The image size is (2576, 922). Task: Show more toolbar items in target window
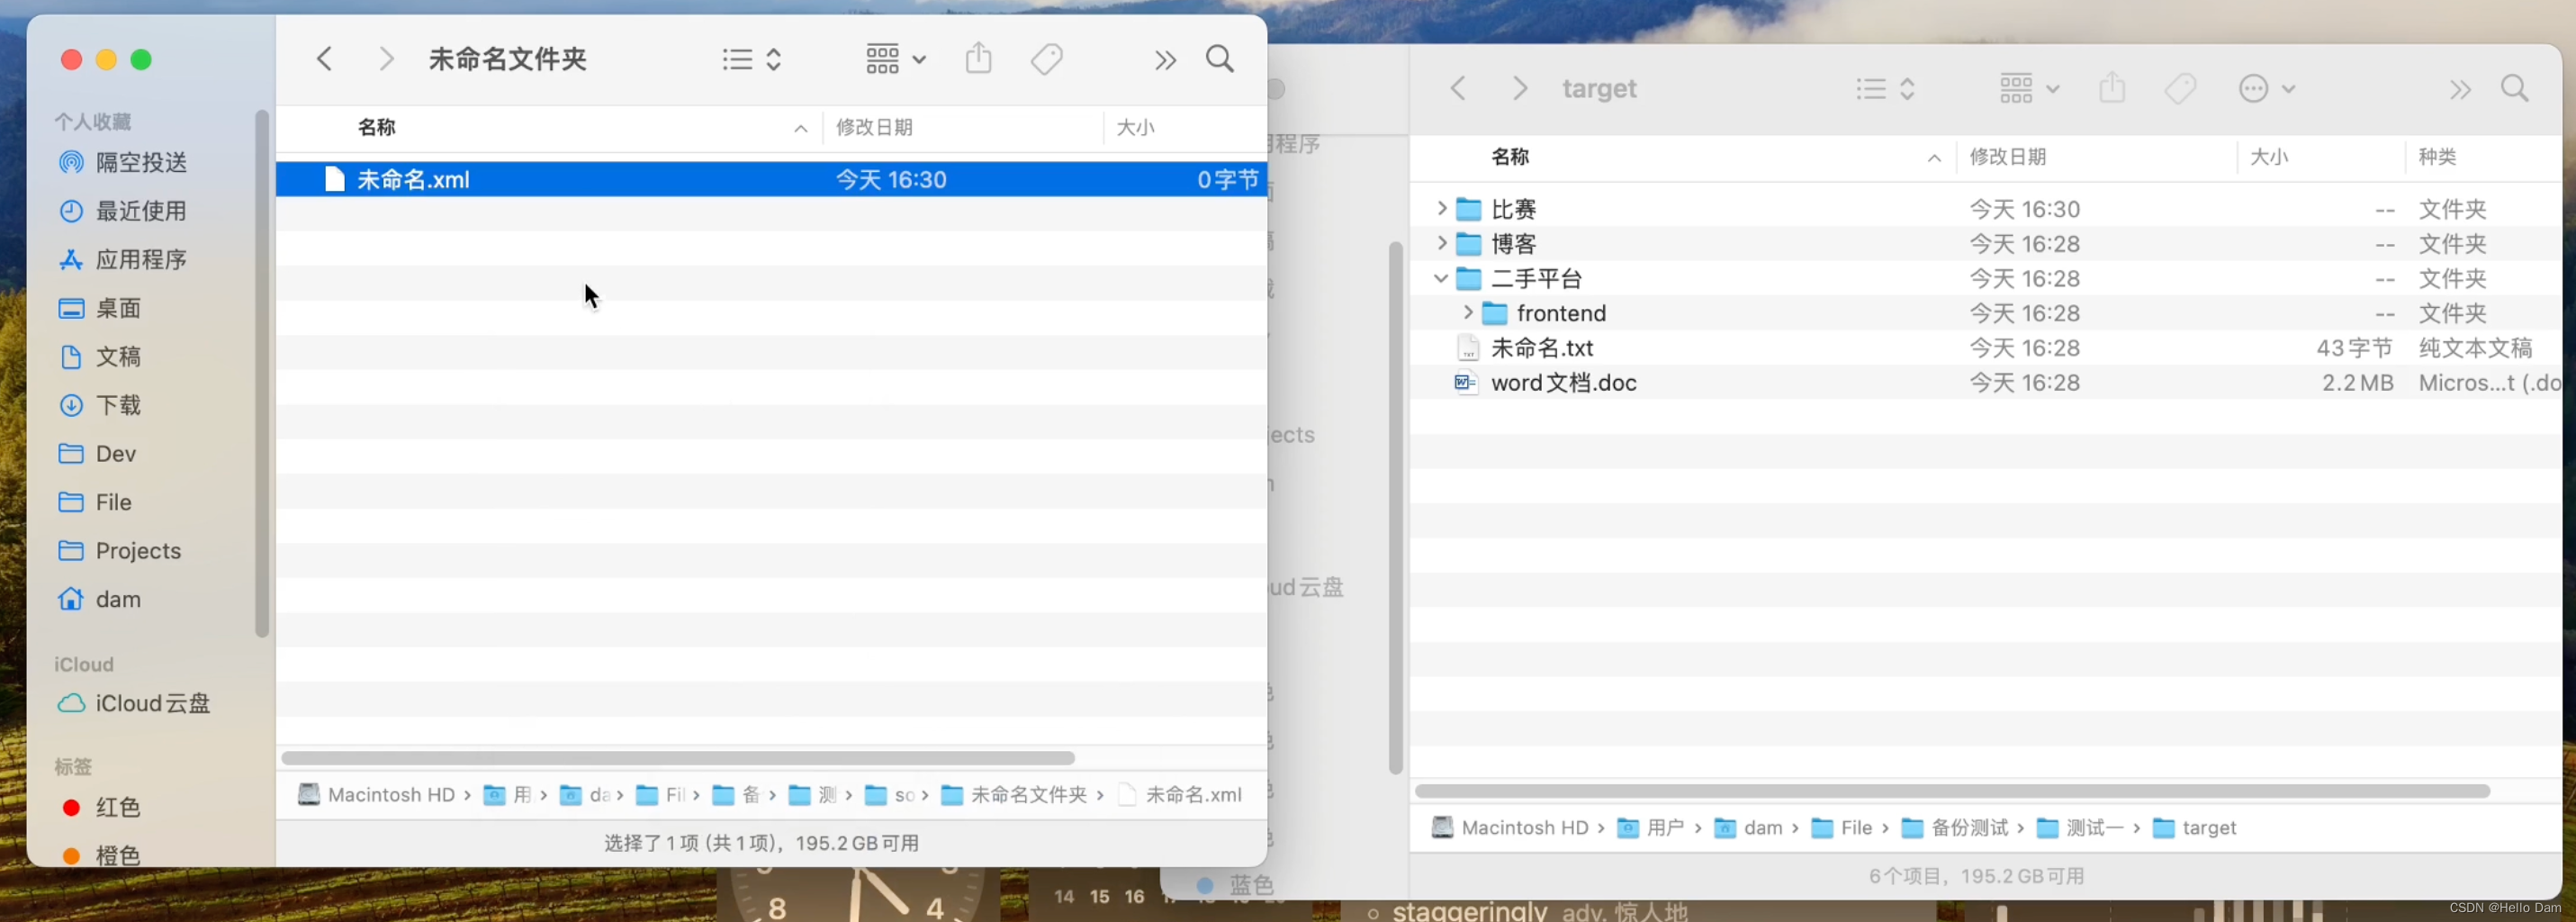(2460, 90)
